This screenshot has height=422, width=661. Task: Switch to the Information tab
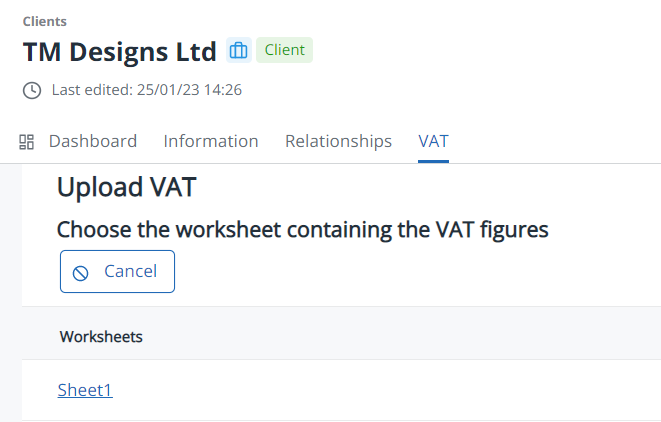point(211,141)
